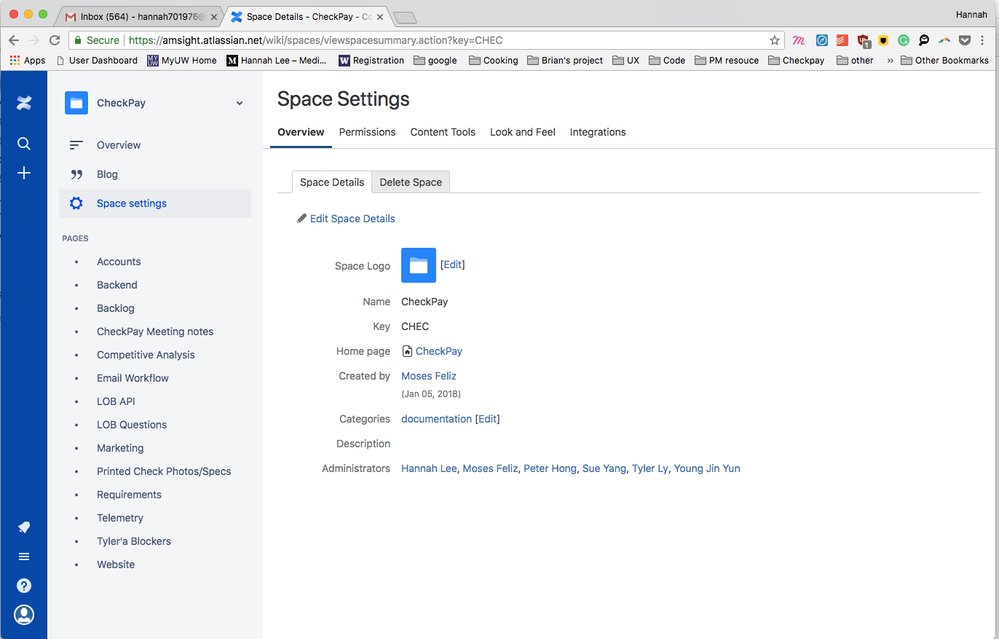The width and height of the screenshot is (999, 639).
Task: Click the Space Logo folder image
Action: pos(418,265)
